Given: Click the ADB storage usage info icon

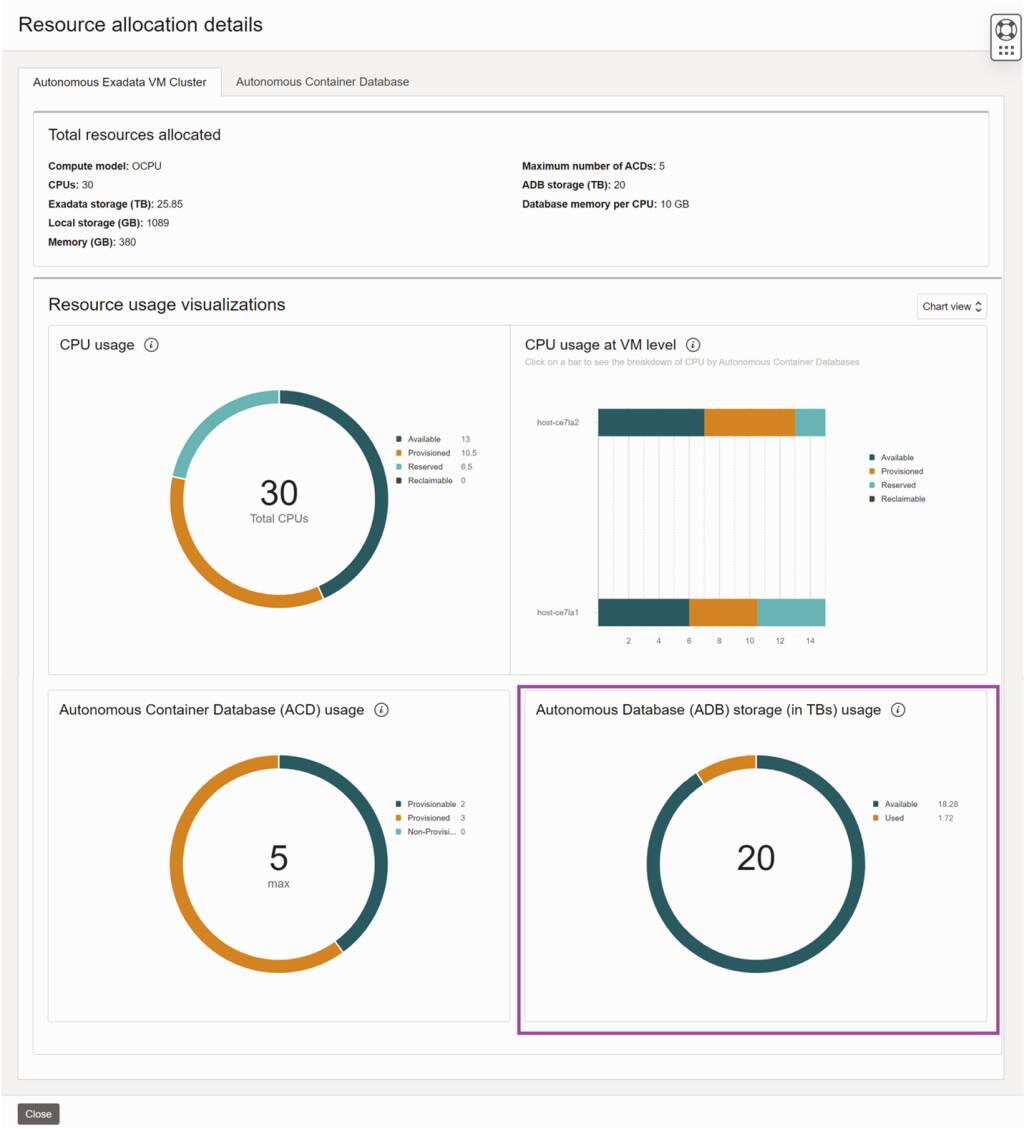Looking at the screenshot, I should 898,710.
